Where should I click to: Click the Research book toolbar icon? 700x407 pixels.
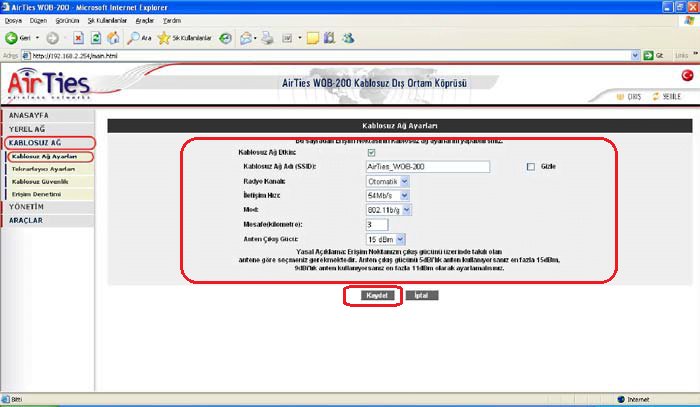329,38
